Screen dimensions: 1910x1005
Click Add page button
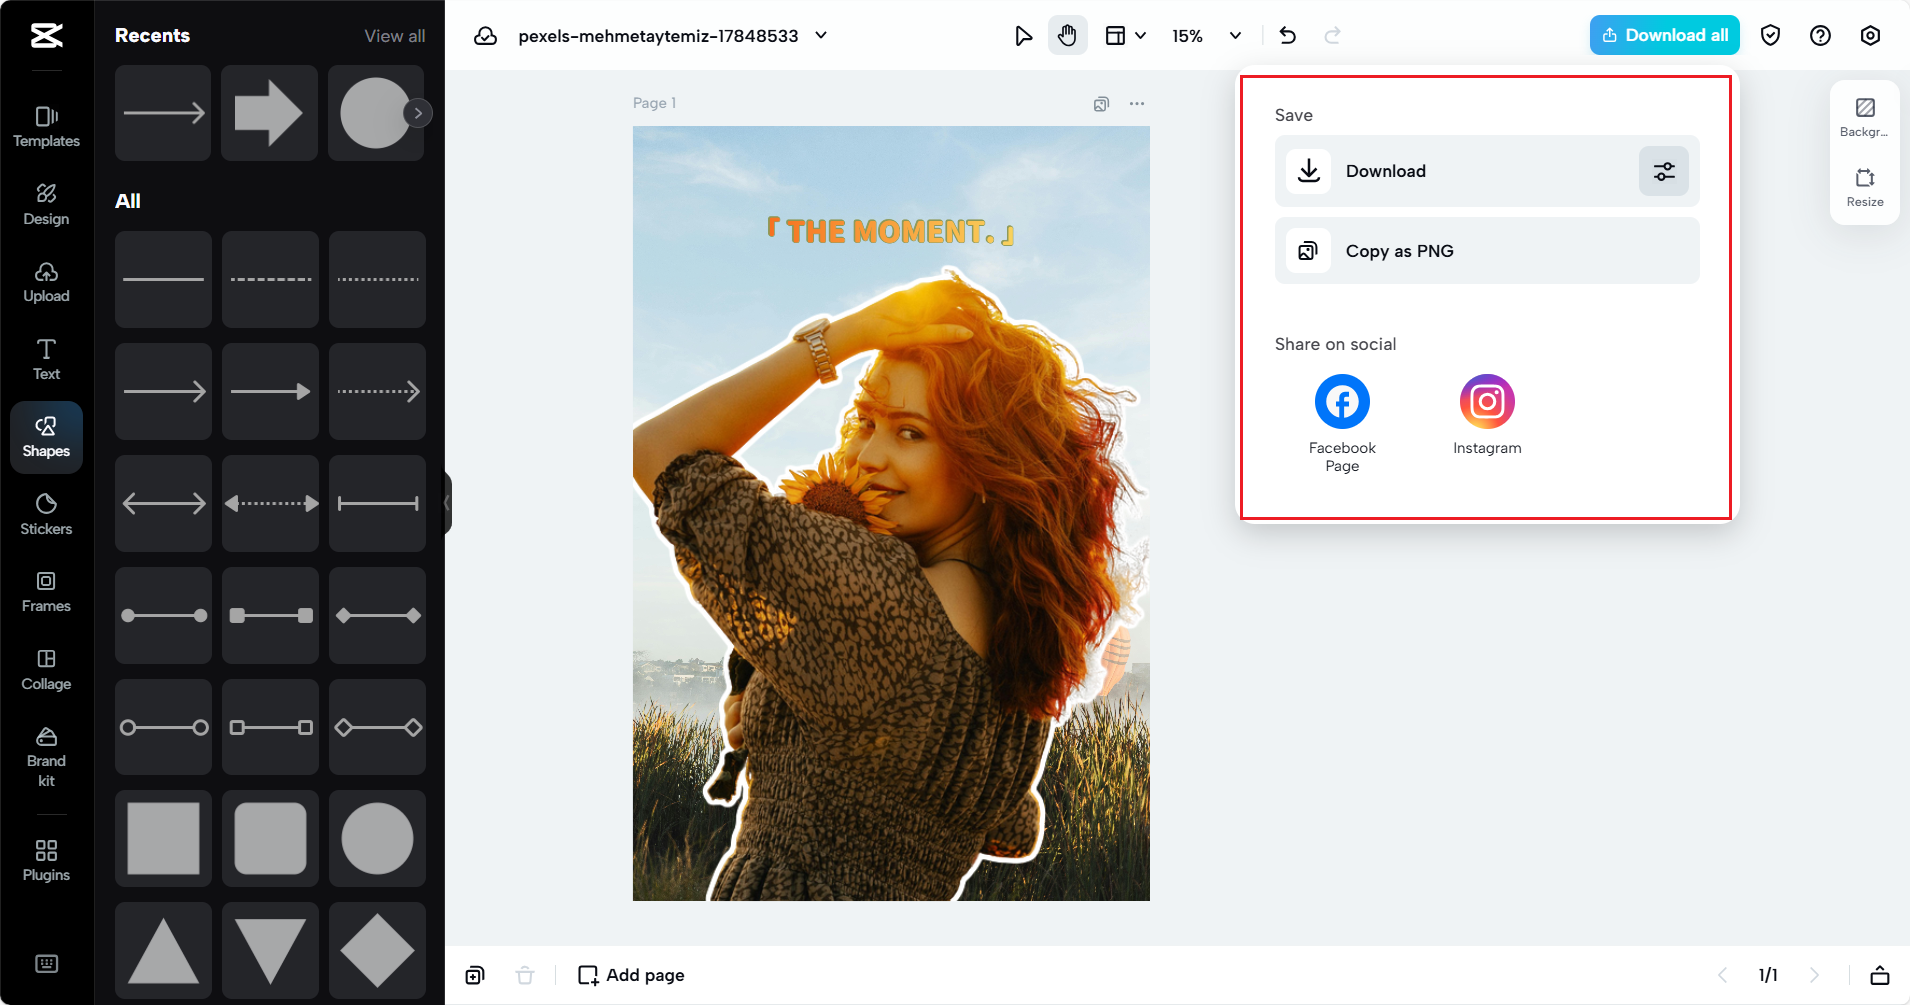(631, 975)
